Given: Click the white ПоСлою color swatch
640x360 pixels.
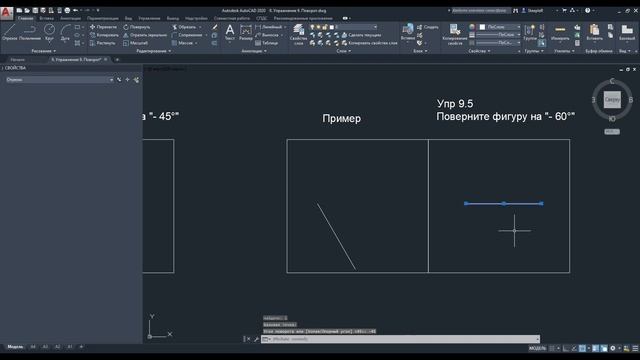Looking at the screenshot, I should tap(482, 27).
